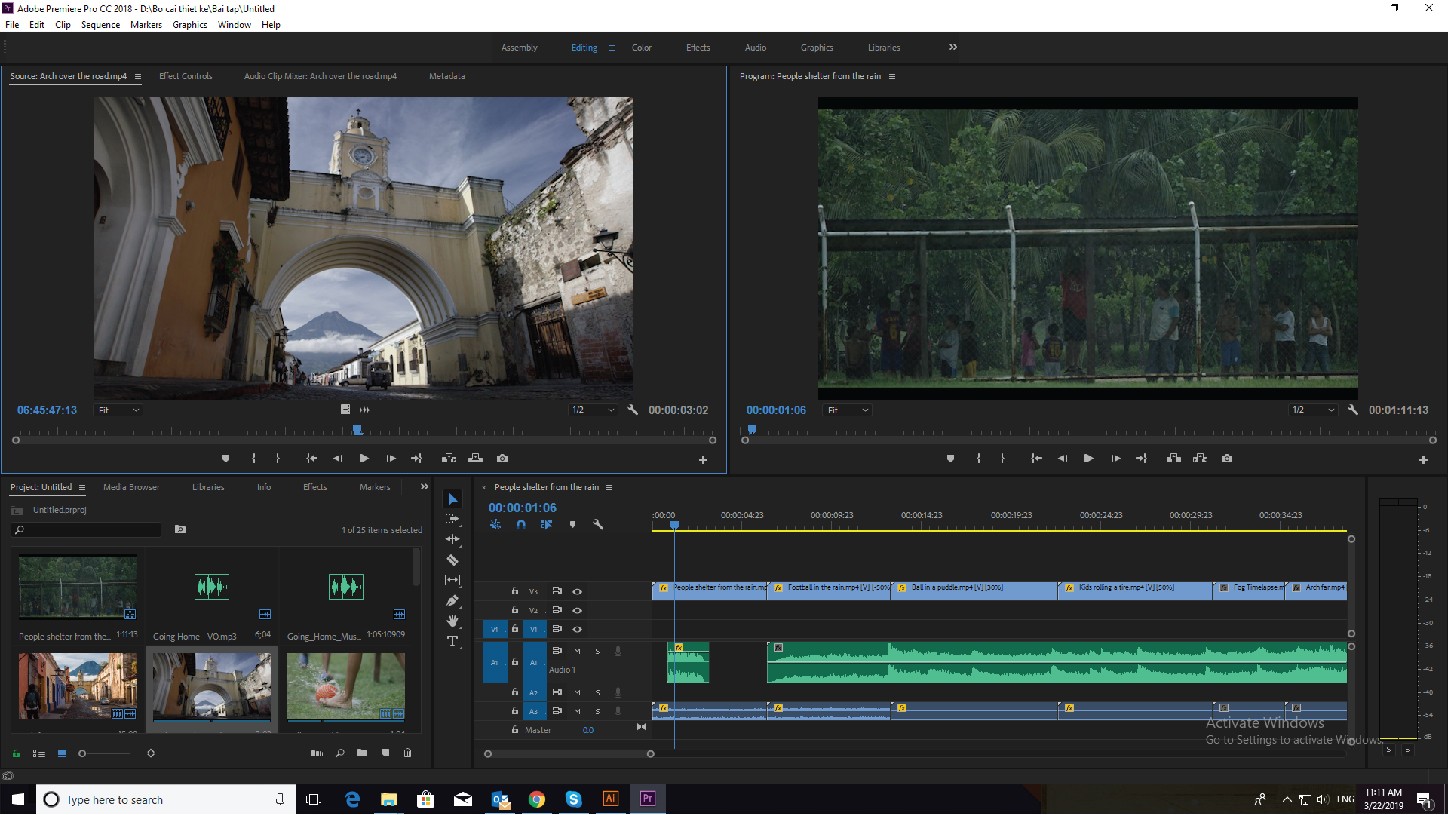Solo audio track A3
The image size is (1449, 815).
[598, 711]
